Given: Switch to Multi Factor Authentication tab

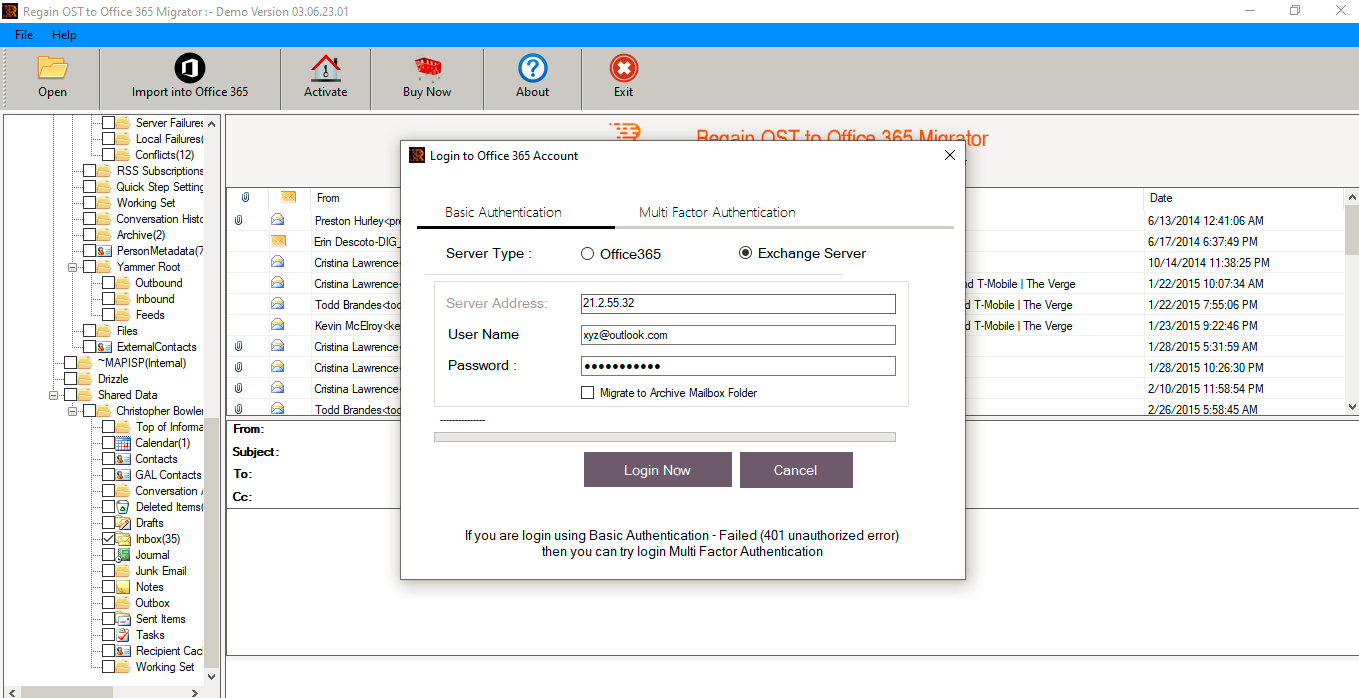Looking at the screenshot, I should (717, 212).
